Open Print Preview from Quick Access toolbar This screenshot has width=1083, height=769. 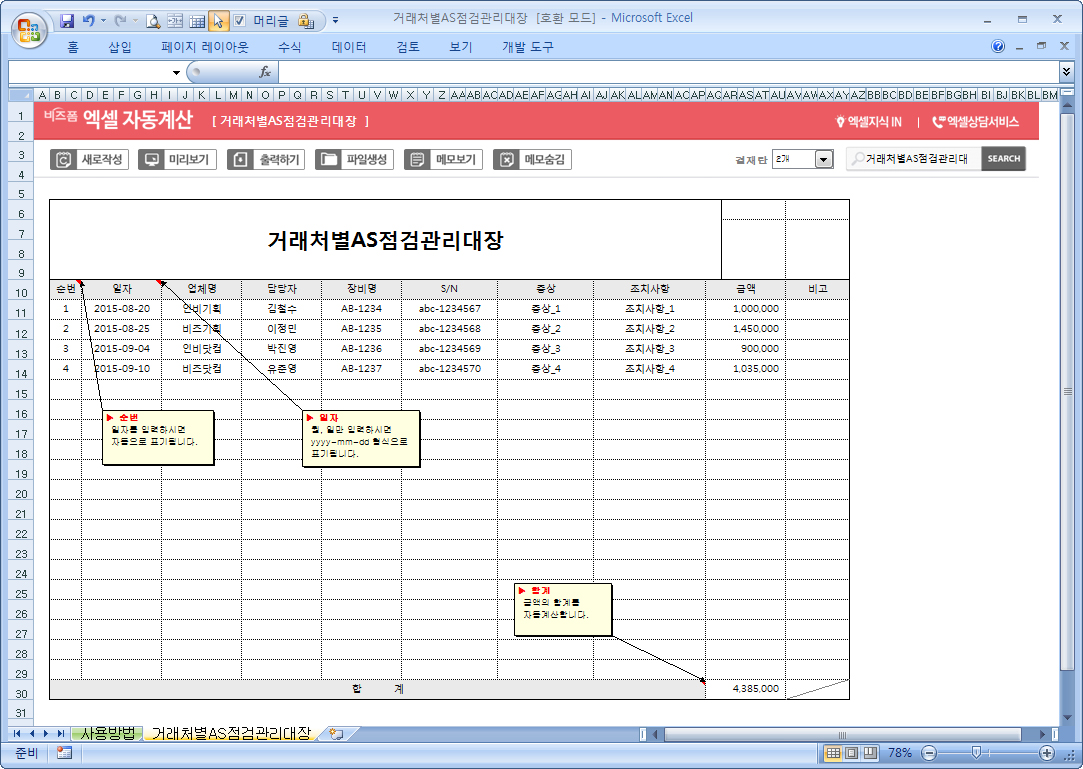(153, 21)
